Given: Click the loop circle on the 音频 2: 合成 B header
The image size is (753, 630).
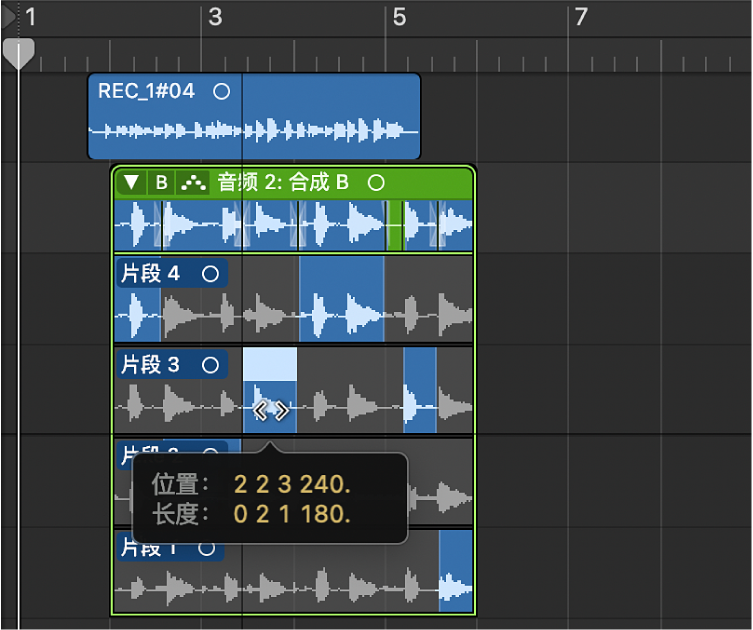Looking at the screenshot, I should click(376, 182).
